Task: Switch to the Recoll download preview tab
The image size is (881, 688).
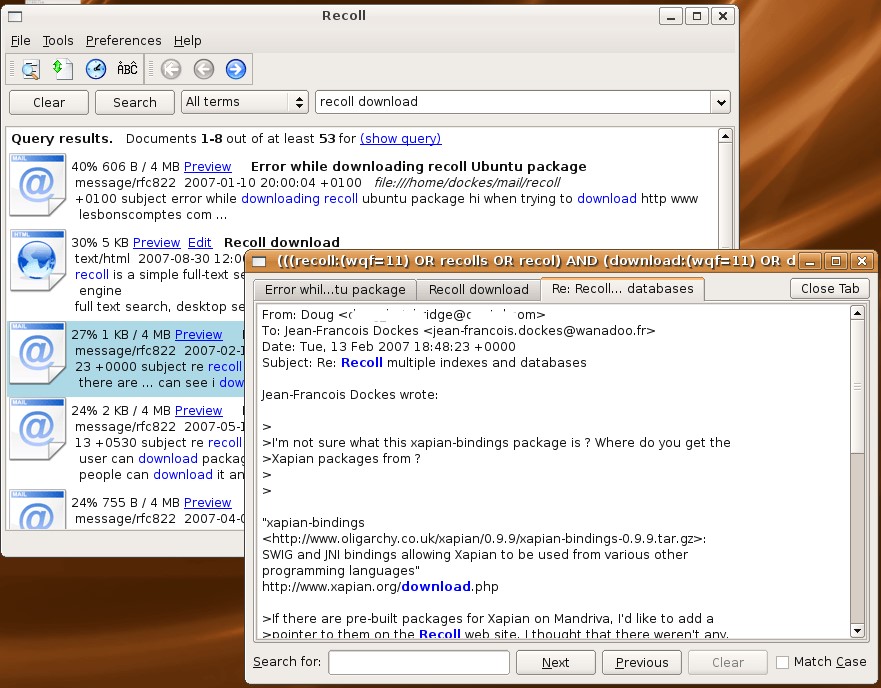Action: pyautogui.click(x=478, y=290)
